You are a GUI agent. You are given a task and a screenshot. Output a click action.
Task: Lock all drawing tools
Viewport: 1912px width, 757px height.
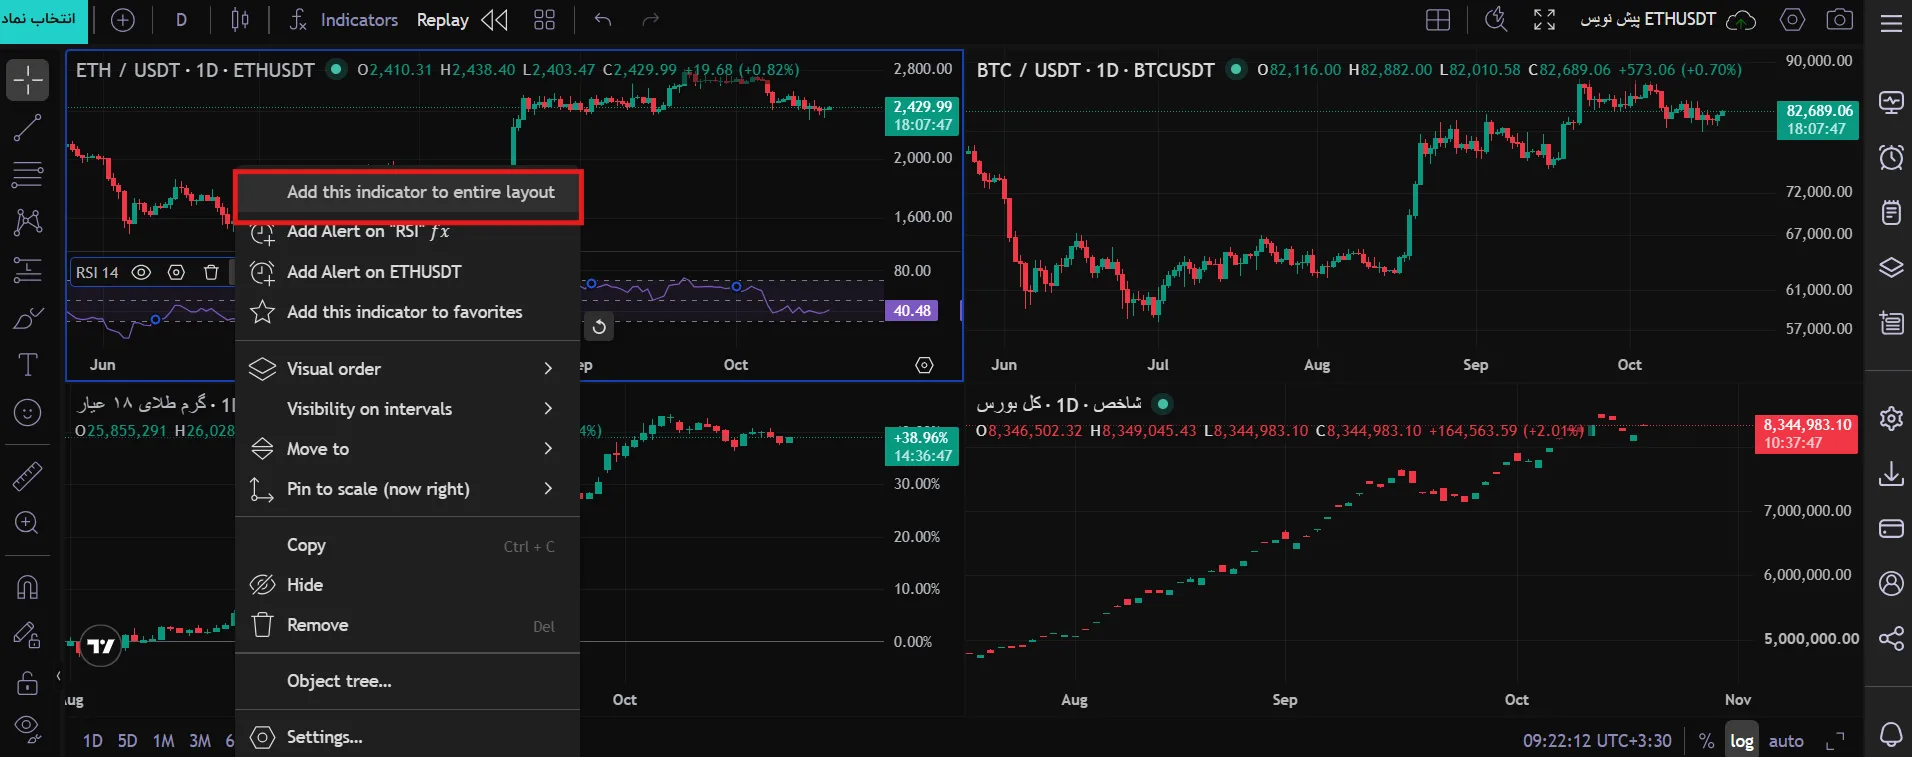click(x=28, y=683)
